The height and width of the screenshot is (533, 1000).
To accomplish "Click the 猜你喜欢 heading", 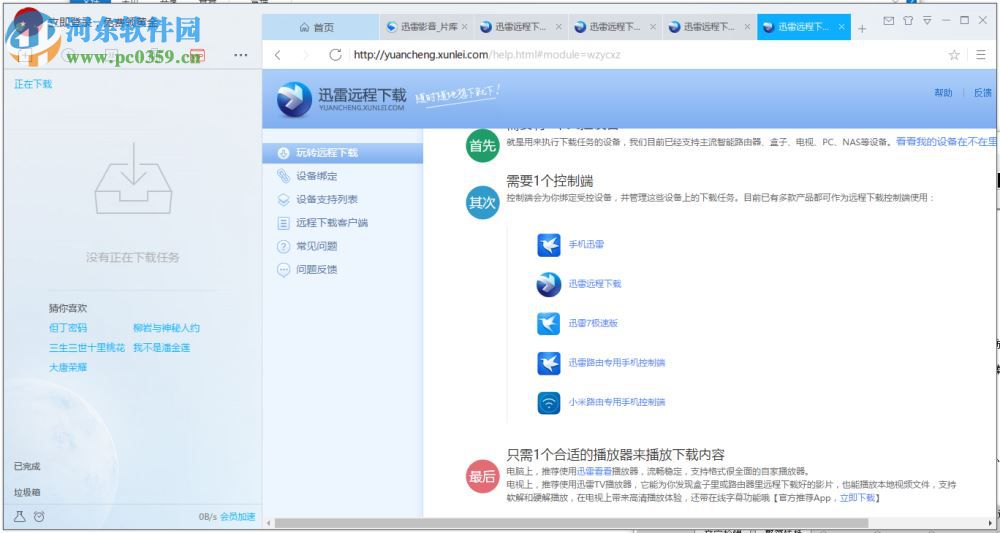I will pos(68,308).
